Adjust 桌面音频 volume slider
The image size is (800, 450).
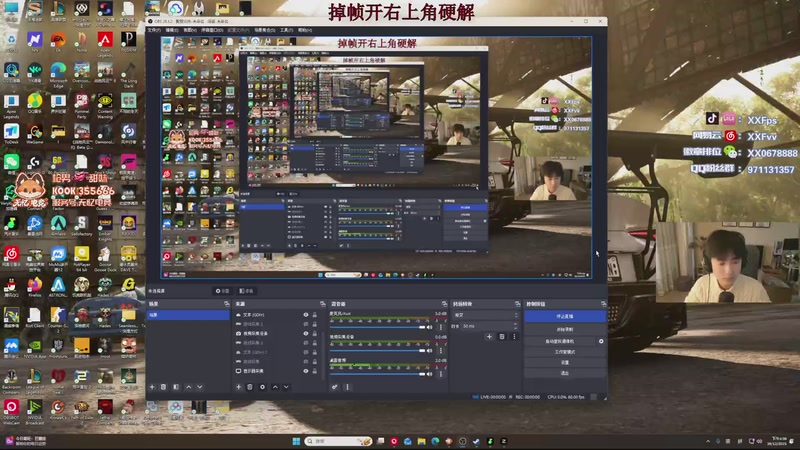coord(378,374)
